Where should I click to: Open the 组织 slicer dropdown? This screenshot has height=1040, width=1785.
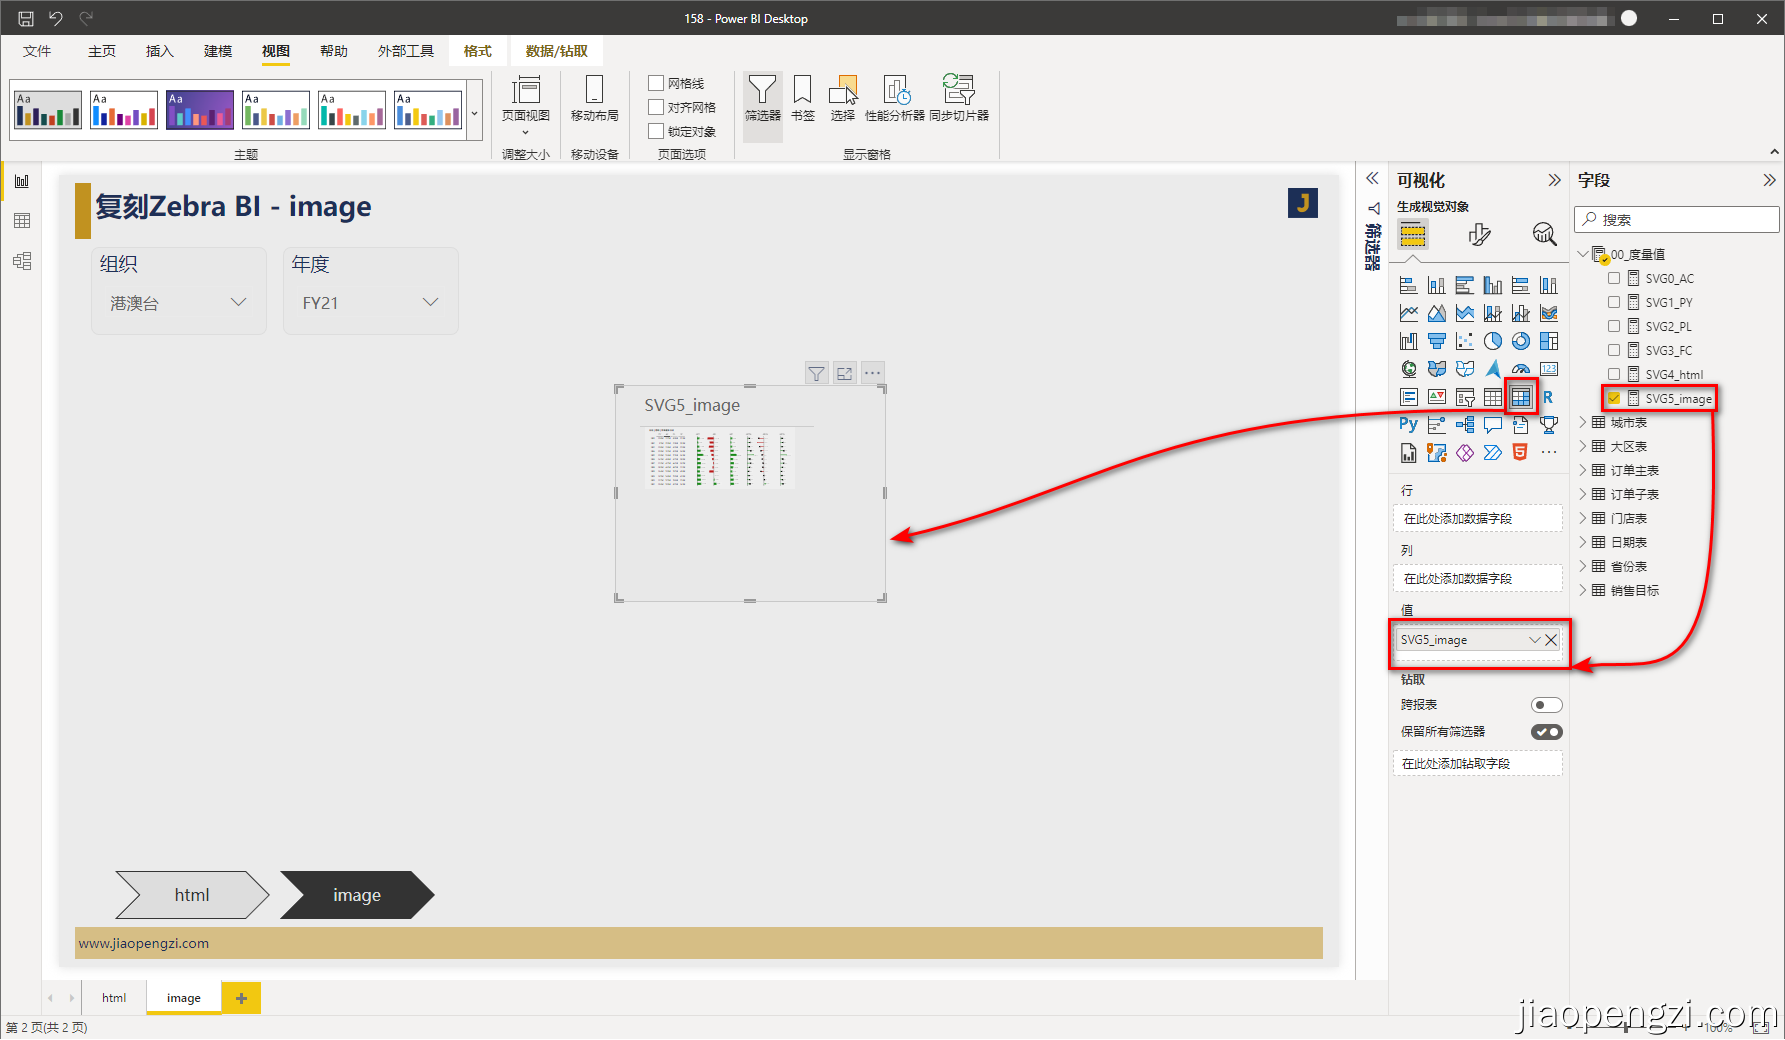coord(238,302)
